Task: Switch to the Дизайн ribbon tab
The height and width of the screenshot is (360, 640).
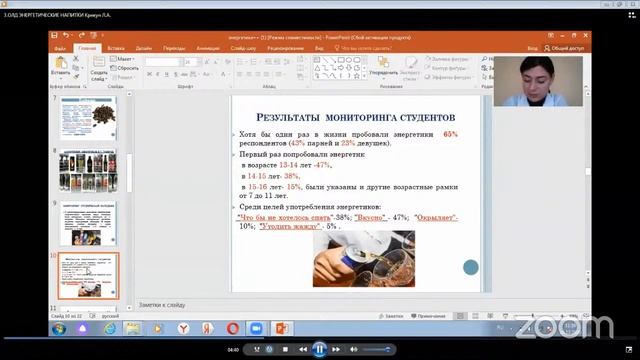Action: pyautogui.click(x=144, y=48)
